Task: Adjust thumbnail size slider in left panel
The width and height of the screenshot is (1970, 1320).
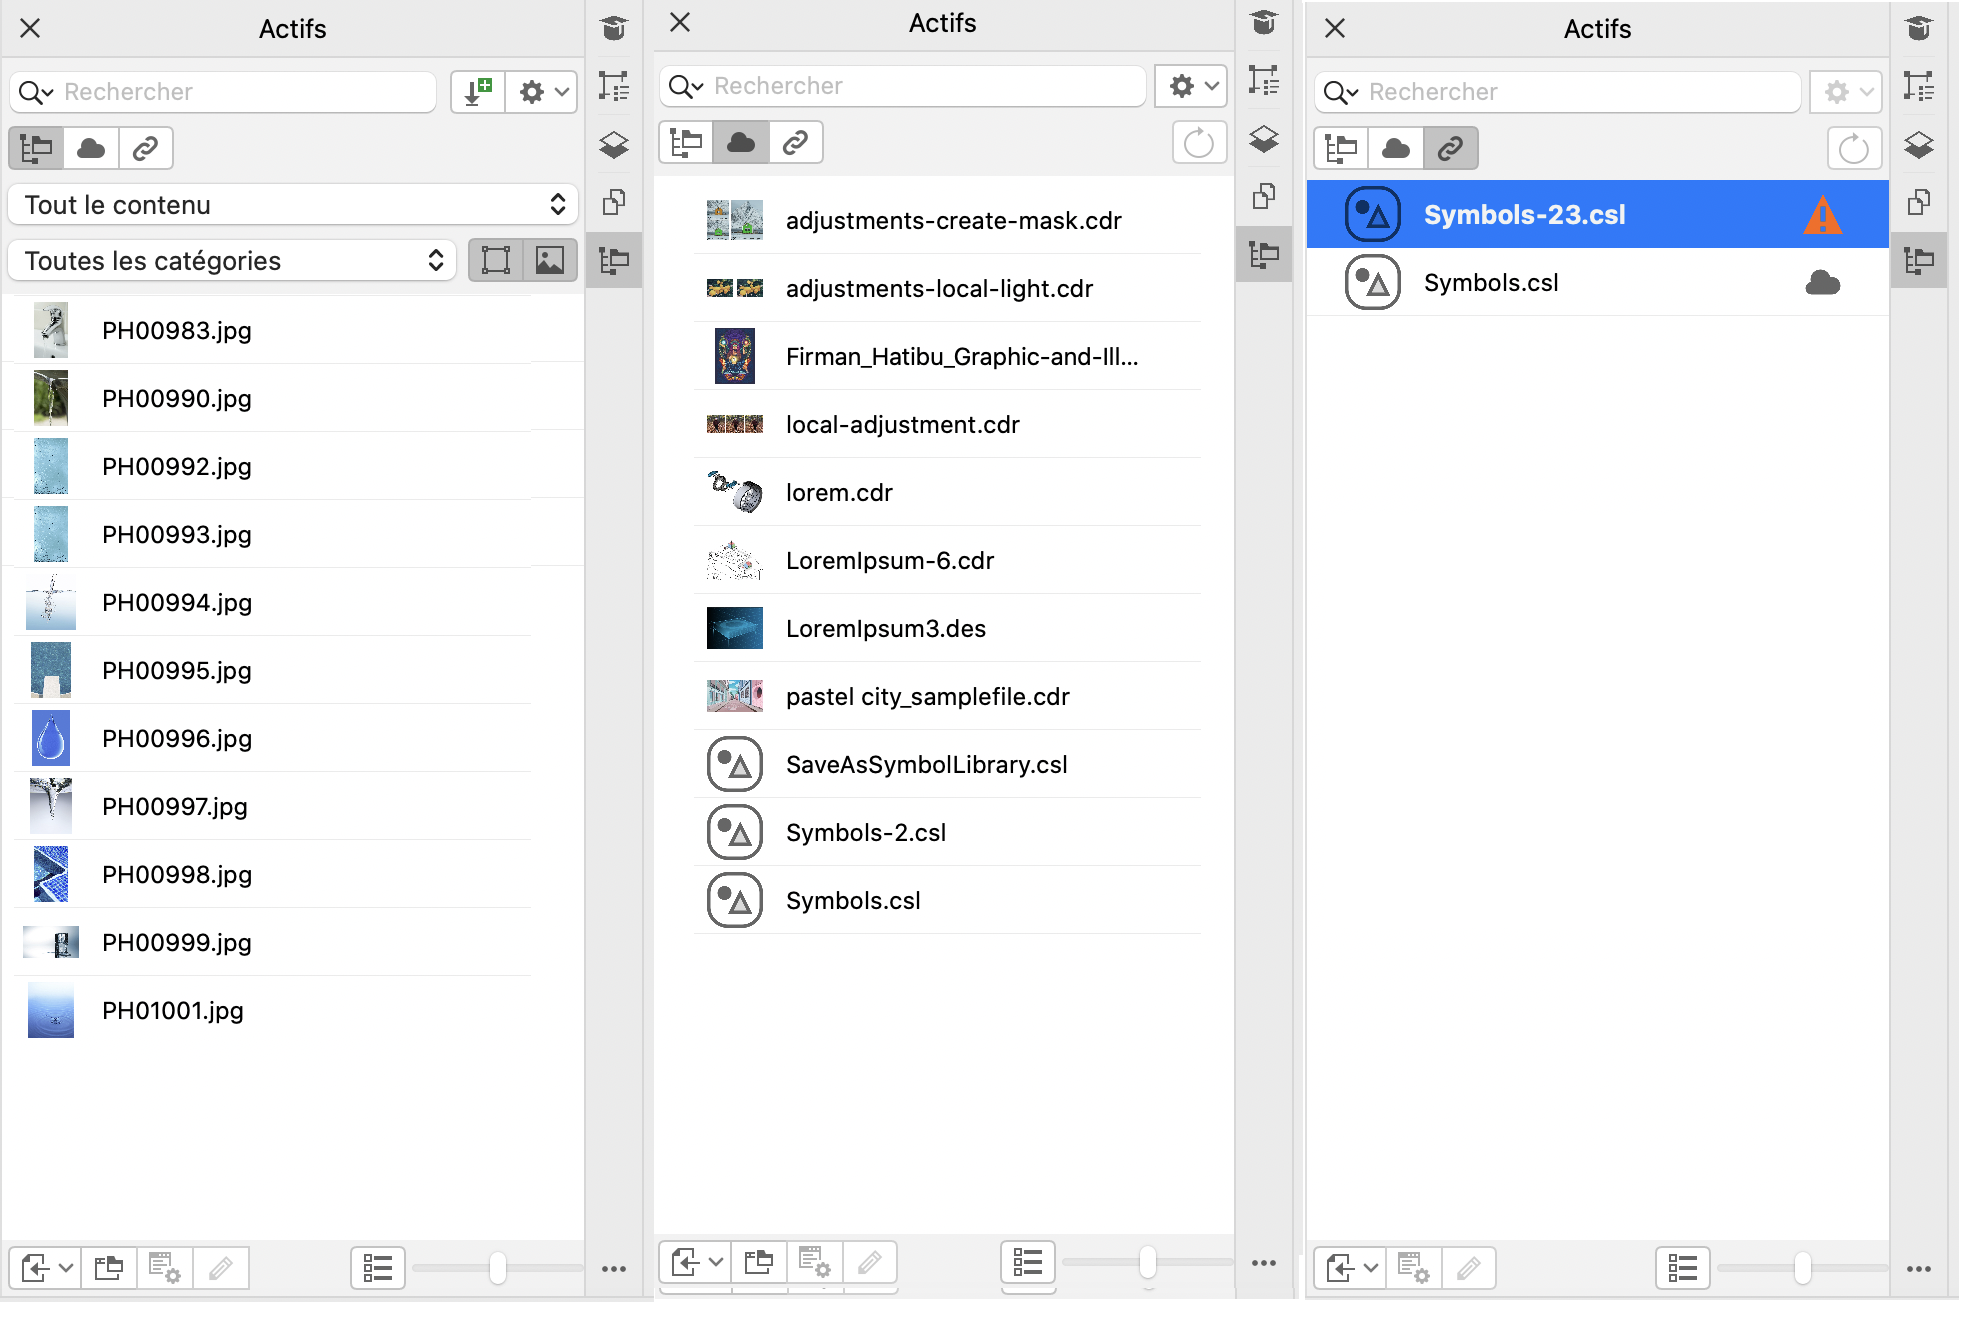Action: point(497,1268)
